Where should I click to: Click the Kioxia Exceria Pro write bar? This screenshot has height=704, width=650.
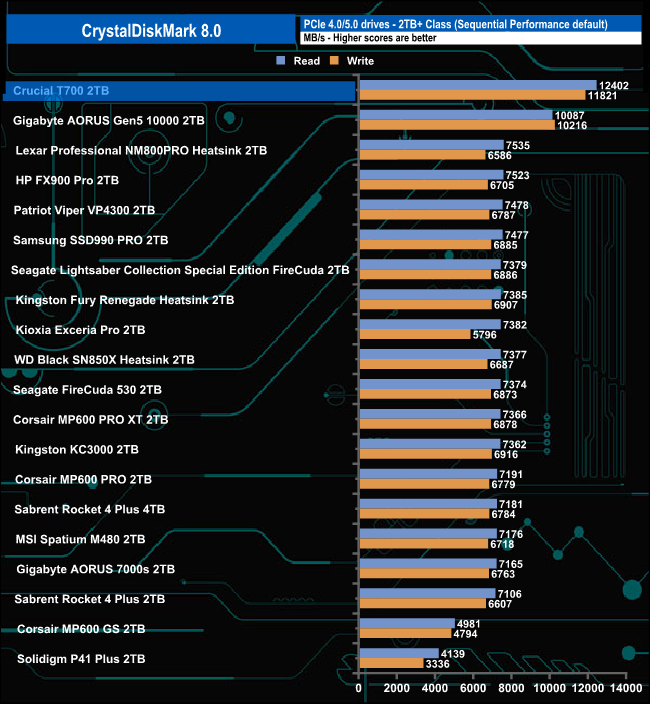(x=415, y=334)
